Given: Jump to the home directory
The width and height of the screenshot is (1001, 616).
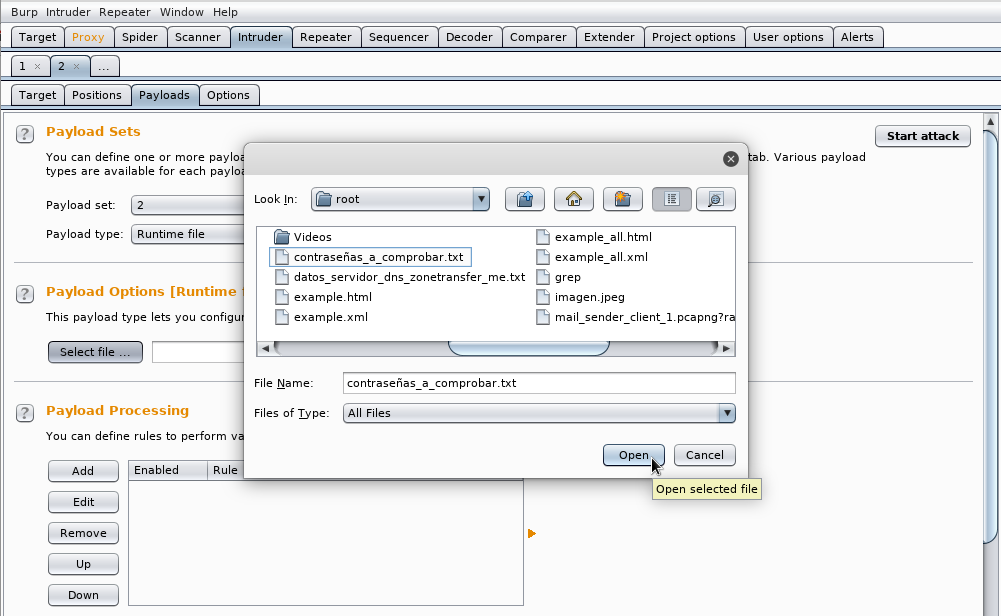Looking at the screenshot, I should pos(573,199).
